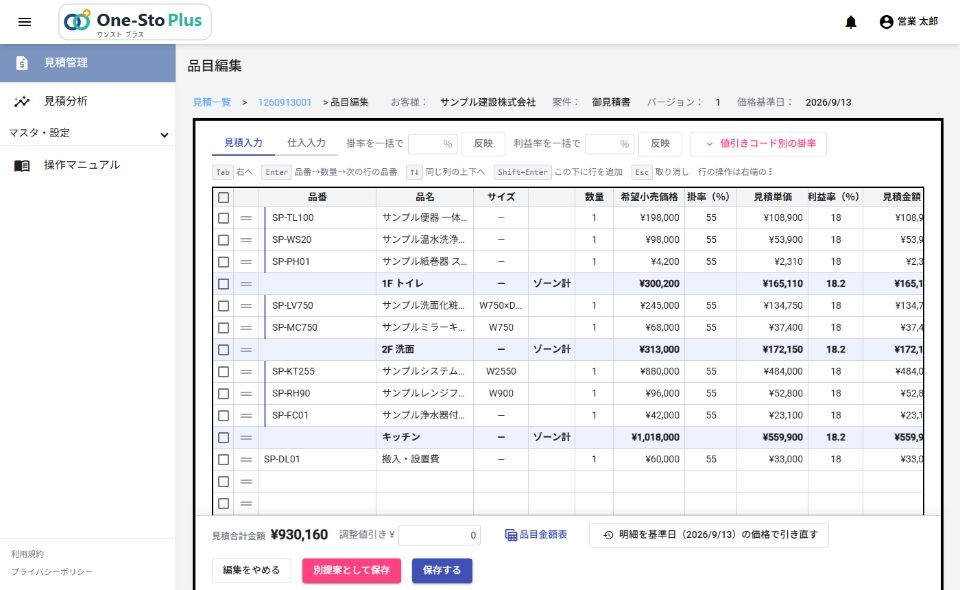Click the 別提案として保存 button
The height and width of the screenshot is (590, 960).
(x=351, y=570)
